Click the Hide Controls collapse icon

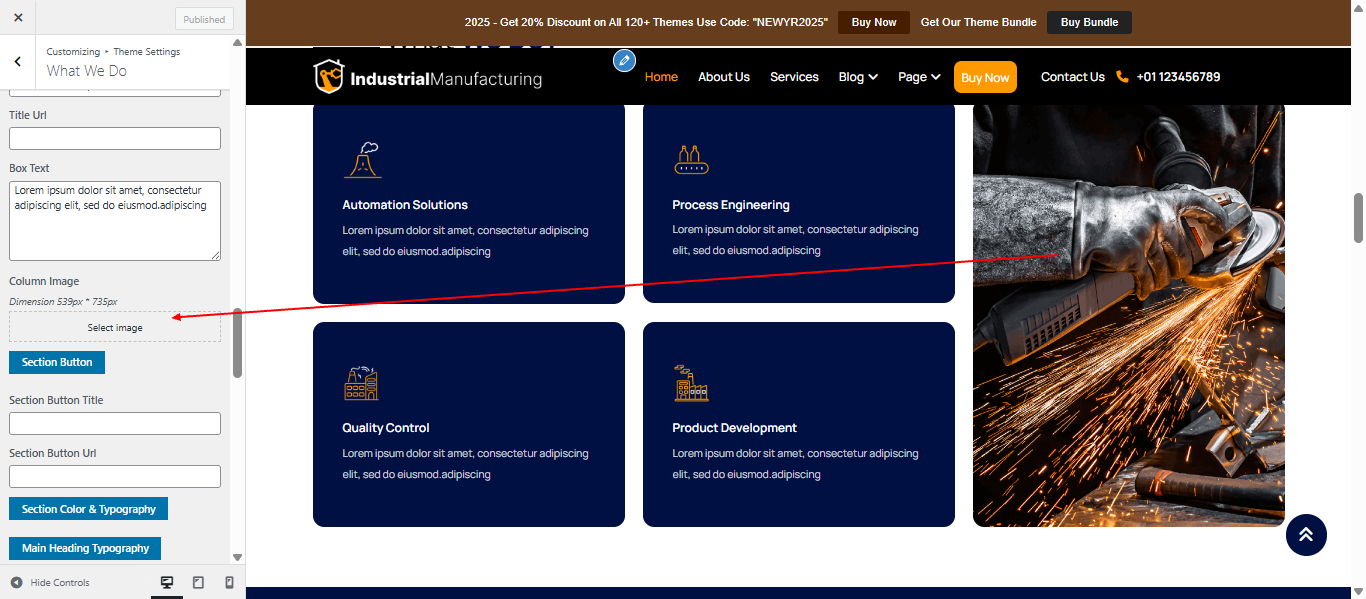[x=16, y=582]
